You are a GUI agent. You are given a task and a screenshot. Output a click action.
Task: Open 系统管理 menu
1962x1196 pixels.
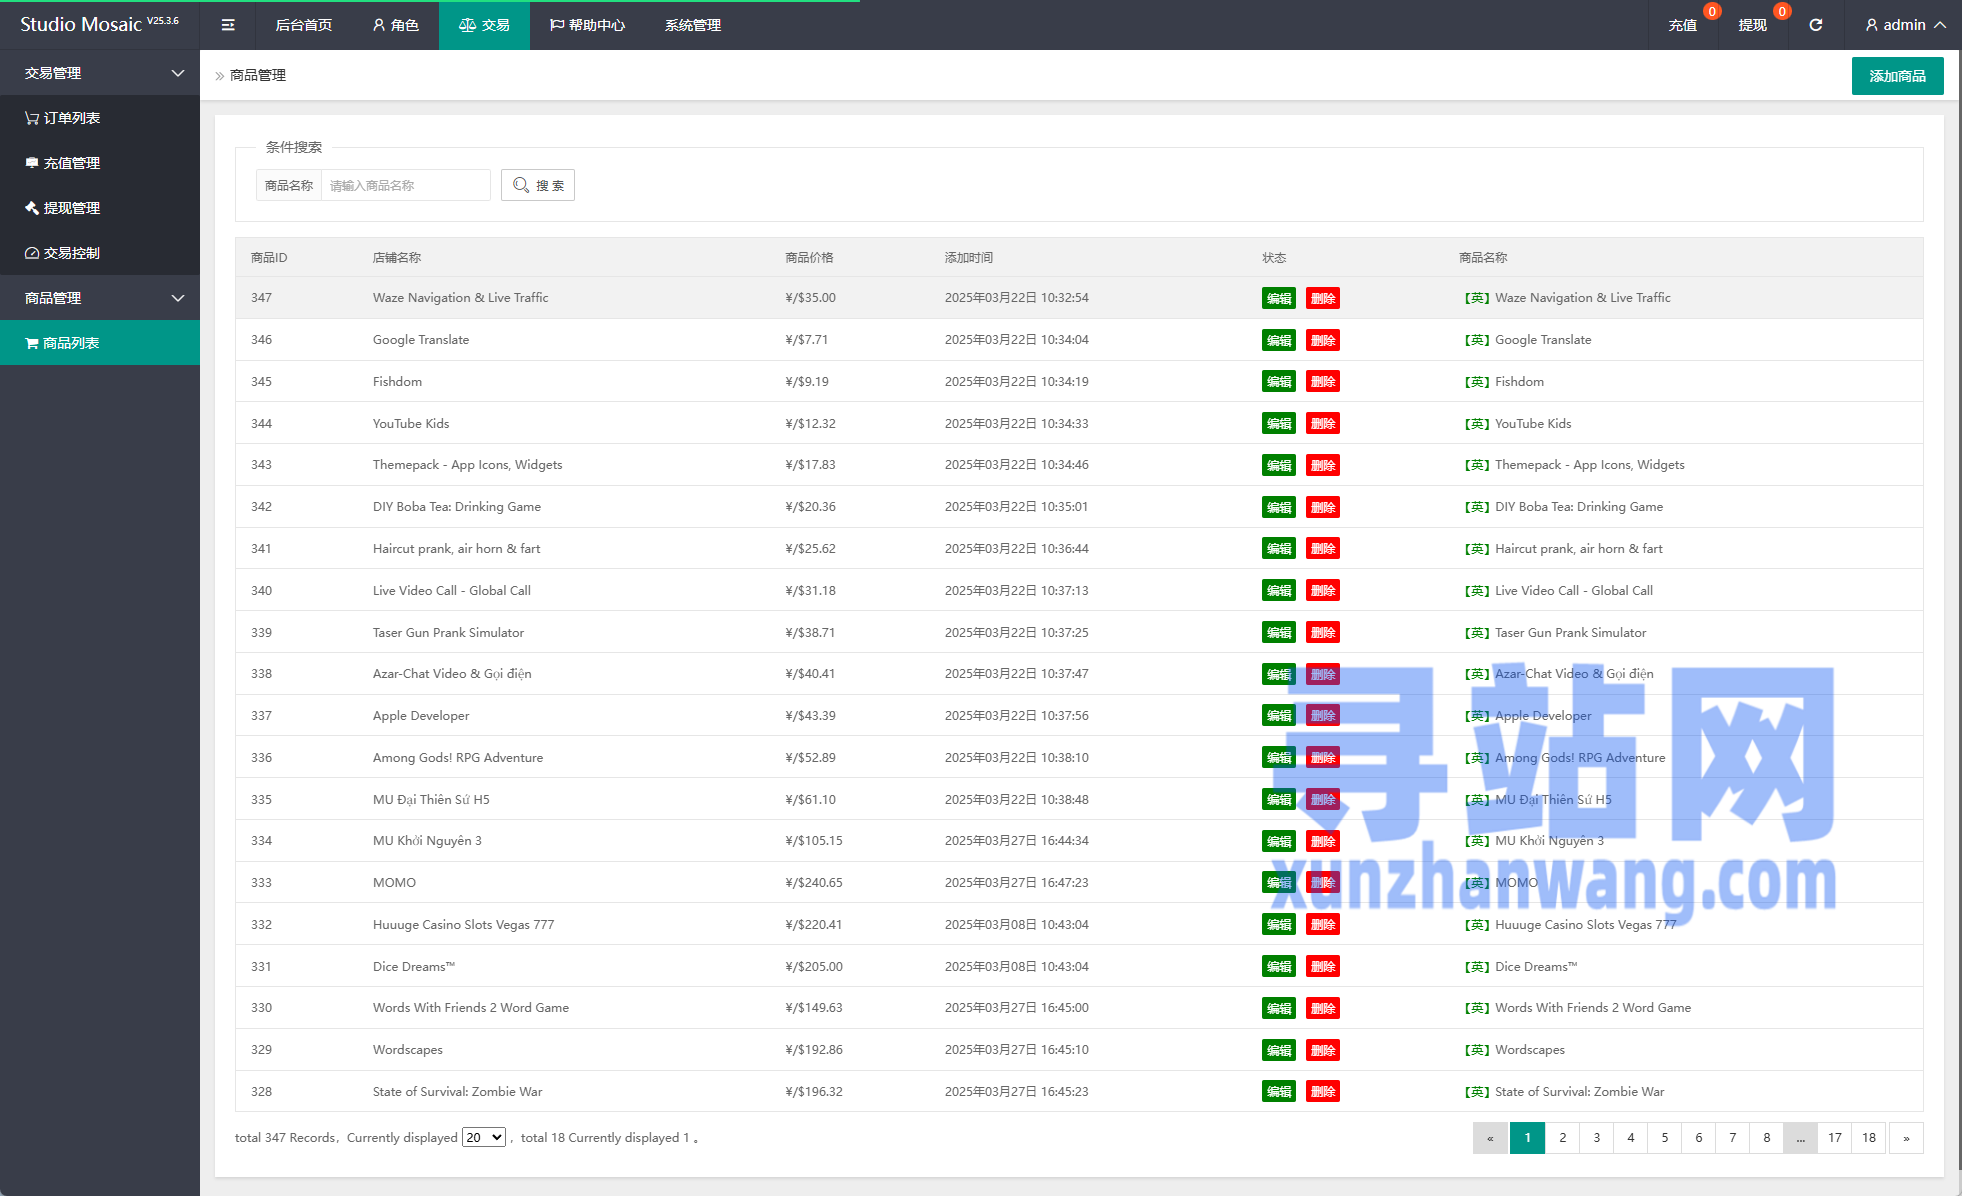(692, 25)
